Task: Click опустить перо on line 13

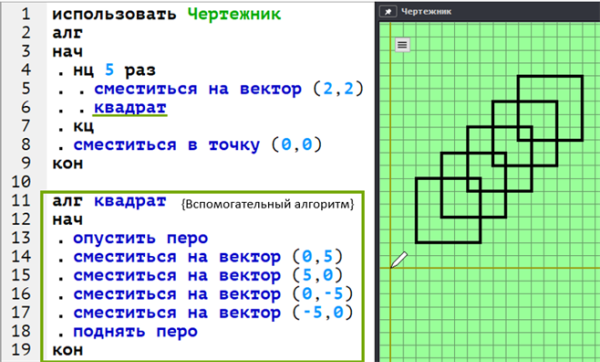Action: click(x=140, y=238)
